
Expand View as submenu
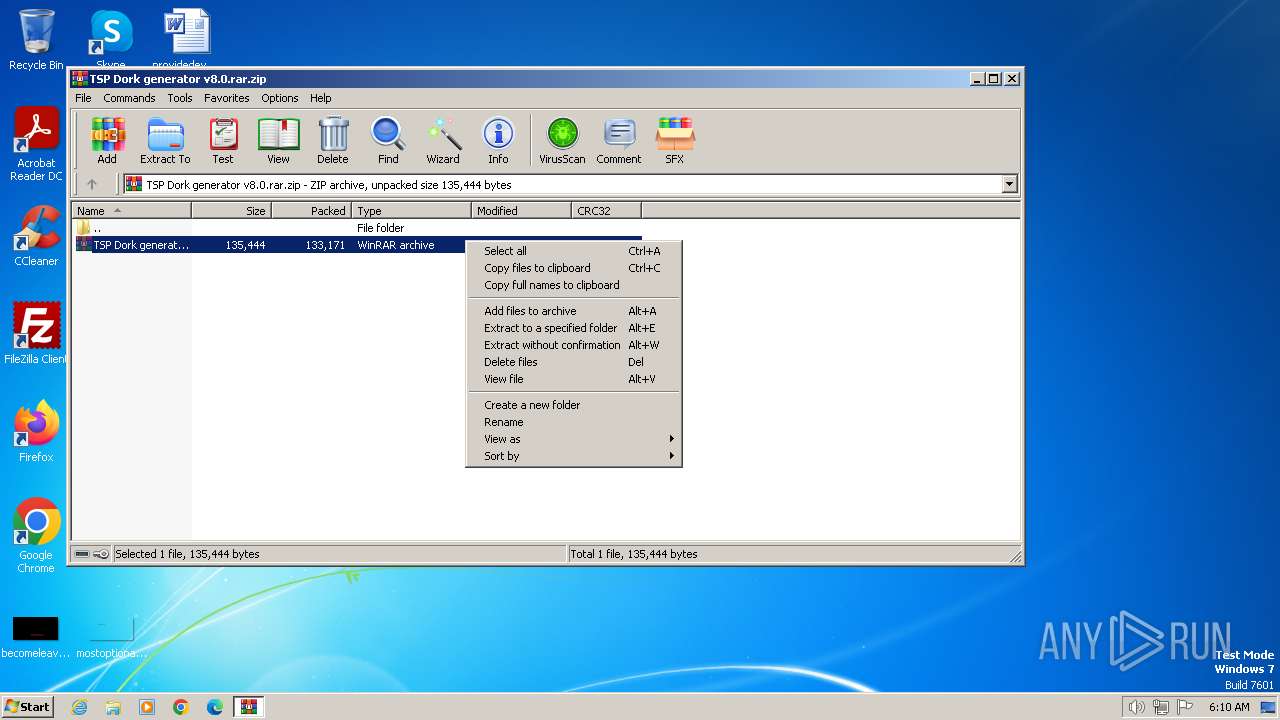574,439
